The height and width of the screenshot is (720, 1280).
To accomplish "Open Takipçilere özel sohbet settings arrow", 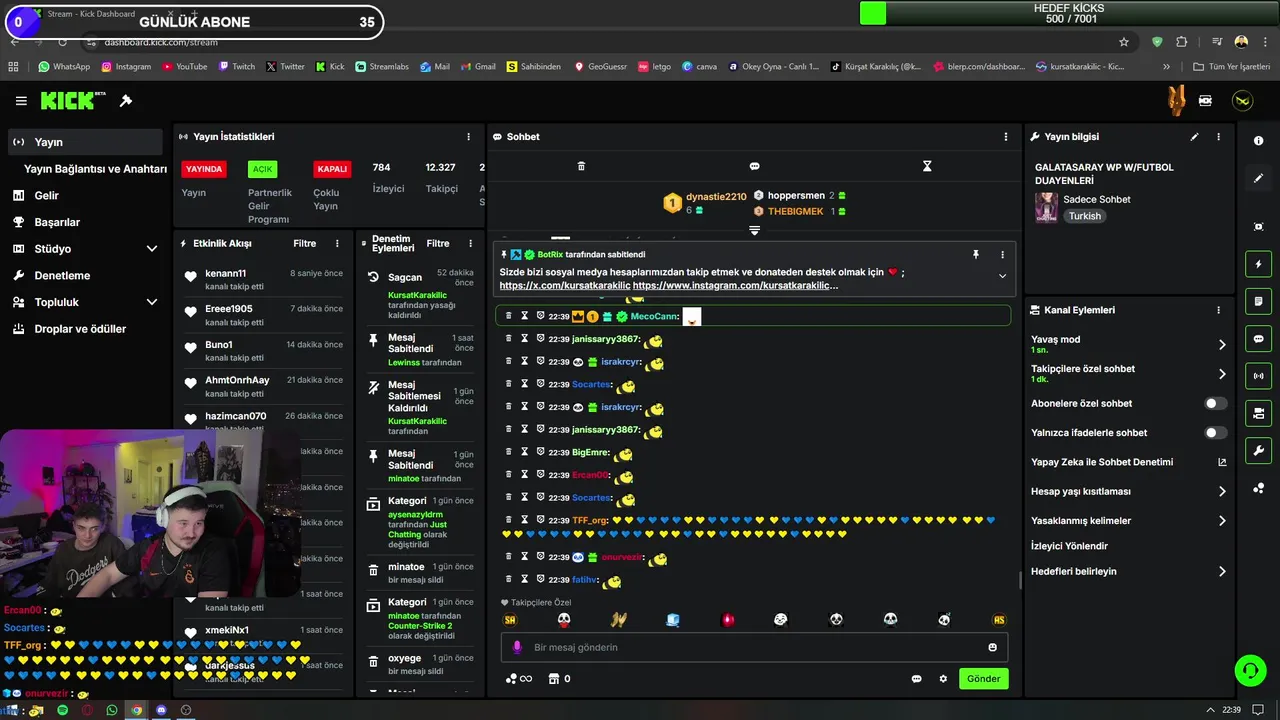I will click(1222, 374).
